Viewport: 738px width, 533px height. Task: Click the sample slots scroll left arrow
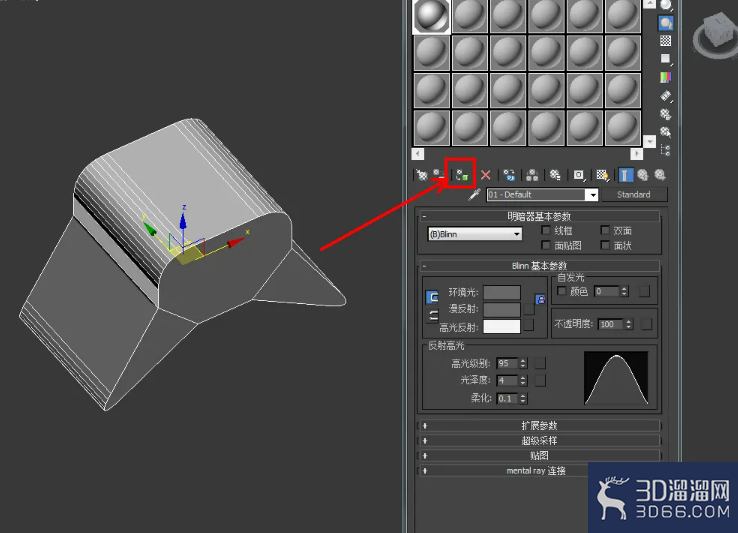(x=418, y=153)
